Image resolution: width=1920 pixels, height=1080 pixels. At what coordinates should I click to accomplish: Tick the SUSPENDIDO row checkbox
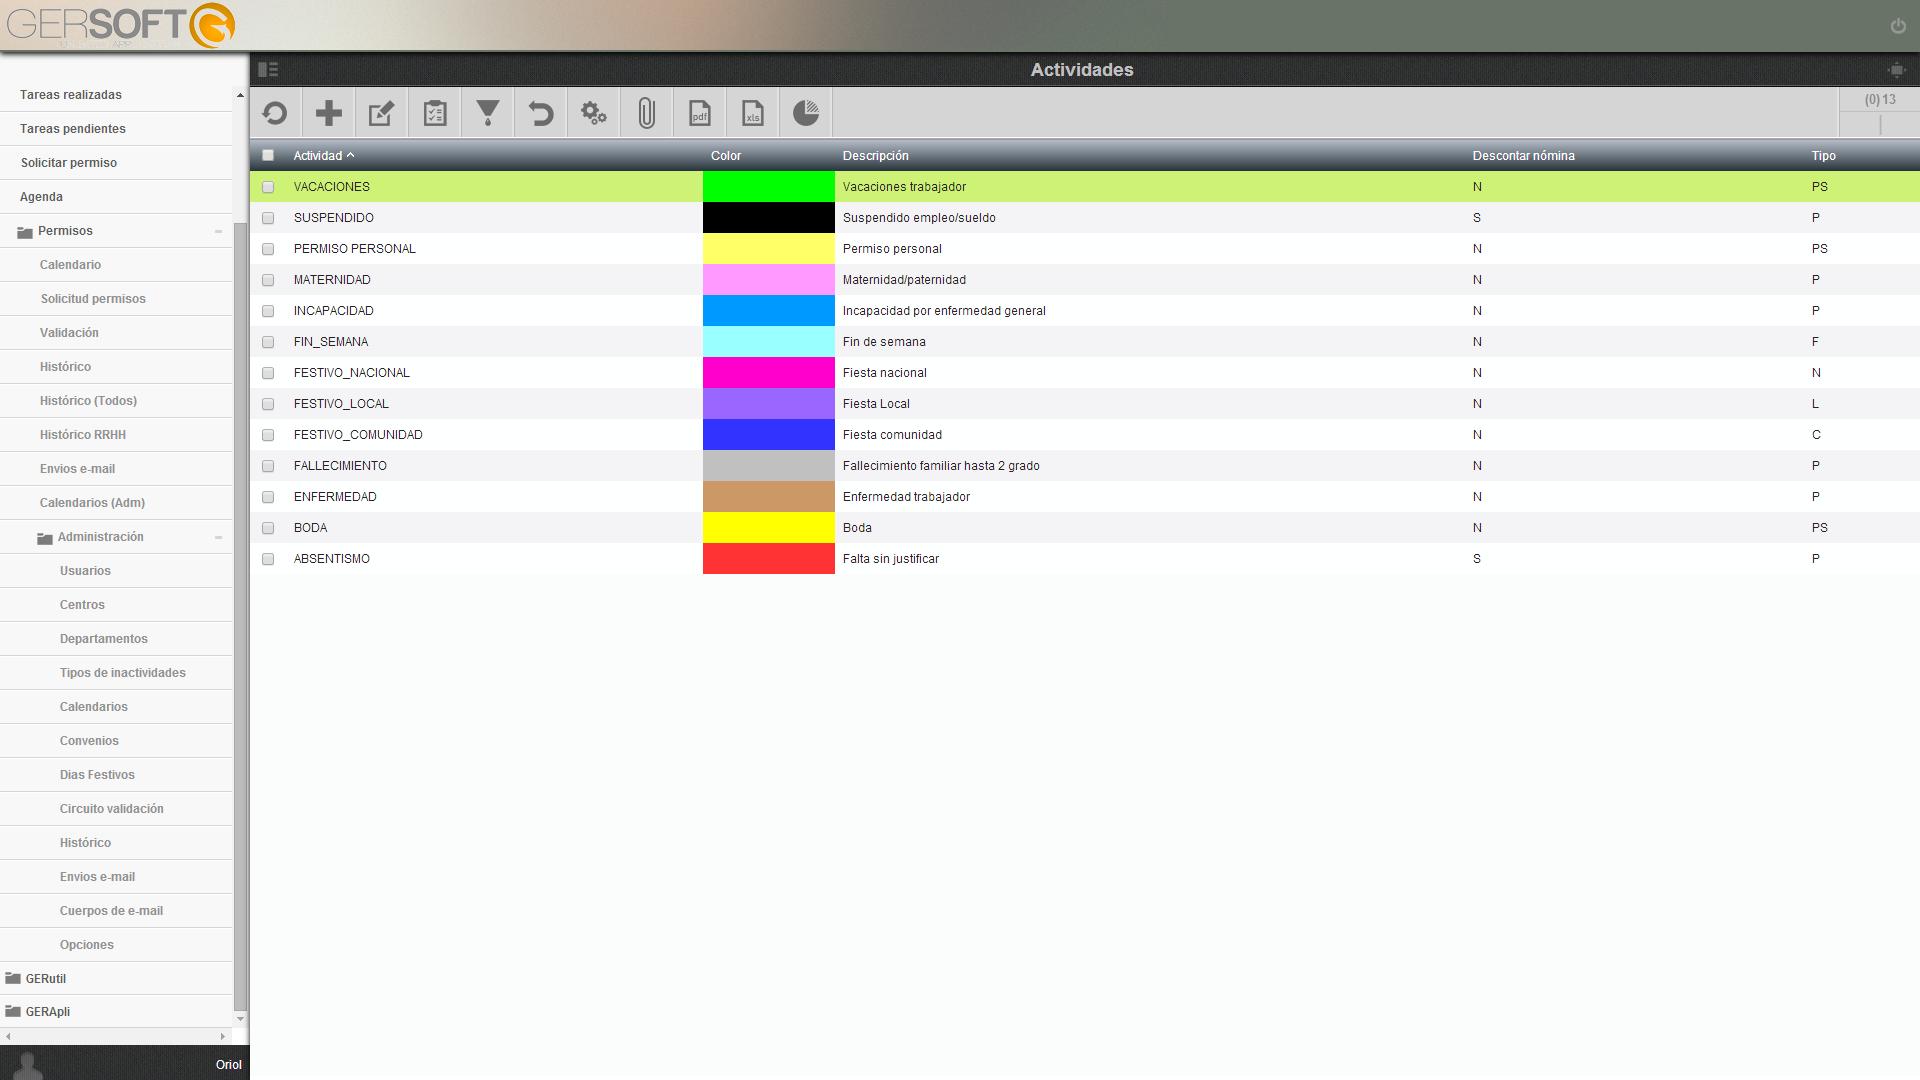(268, 218)
